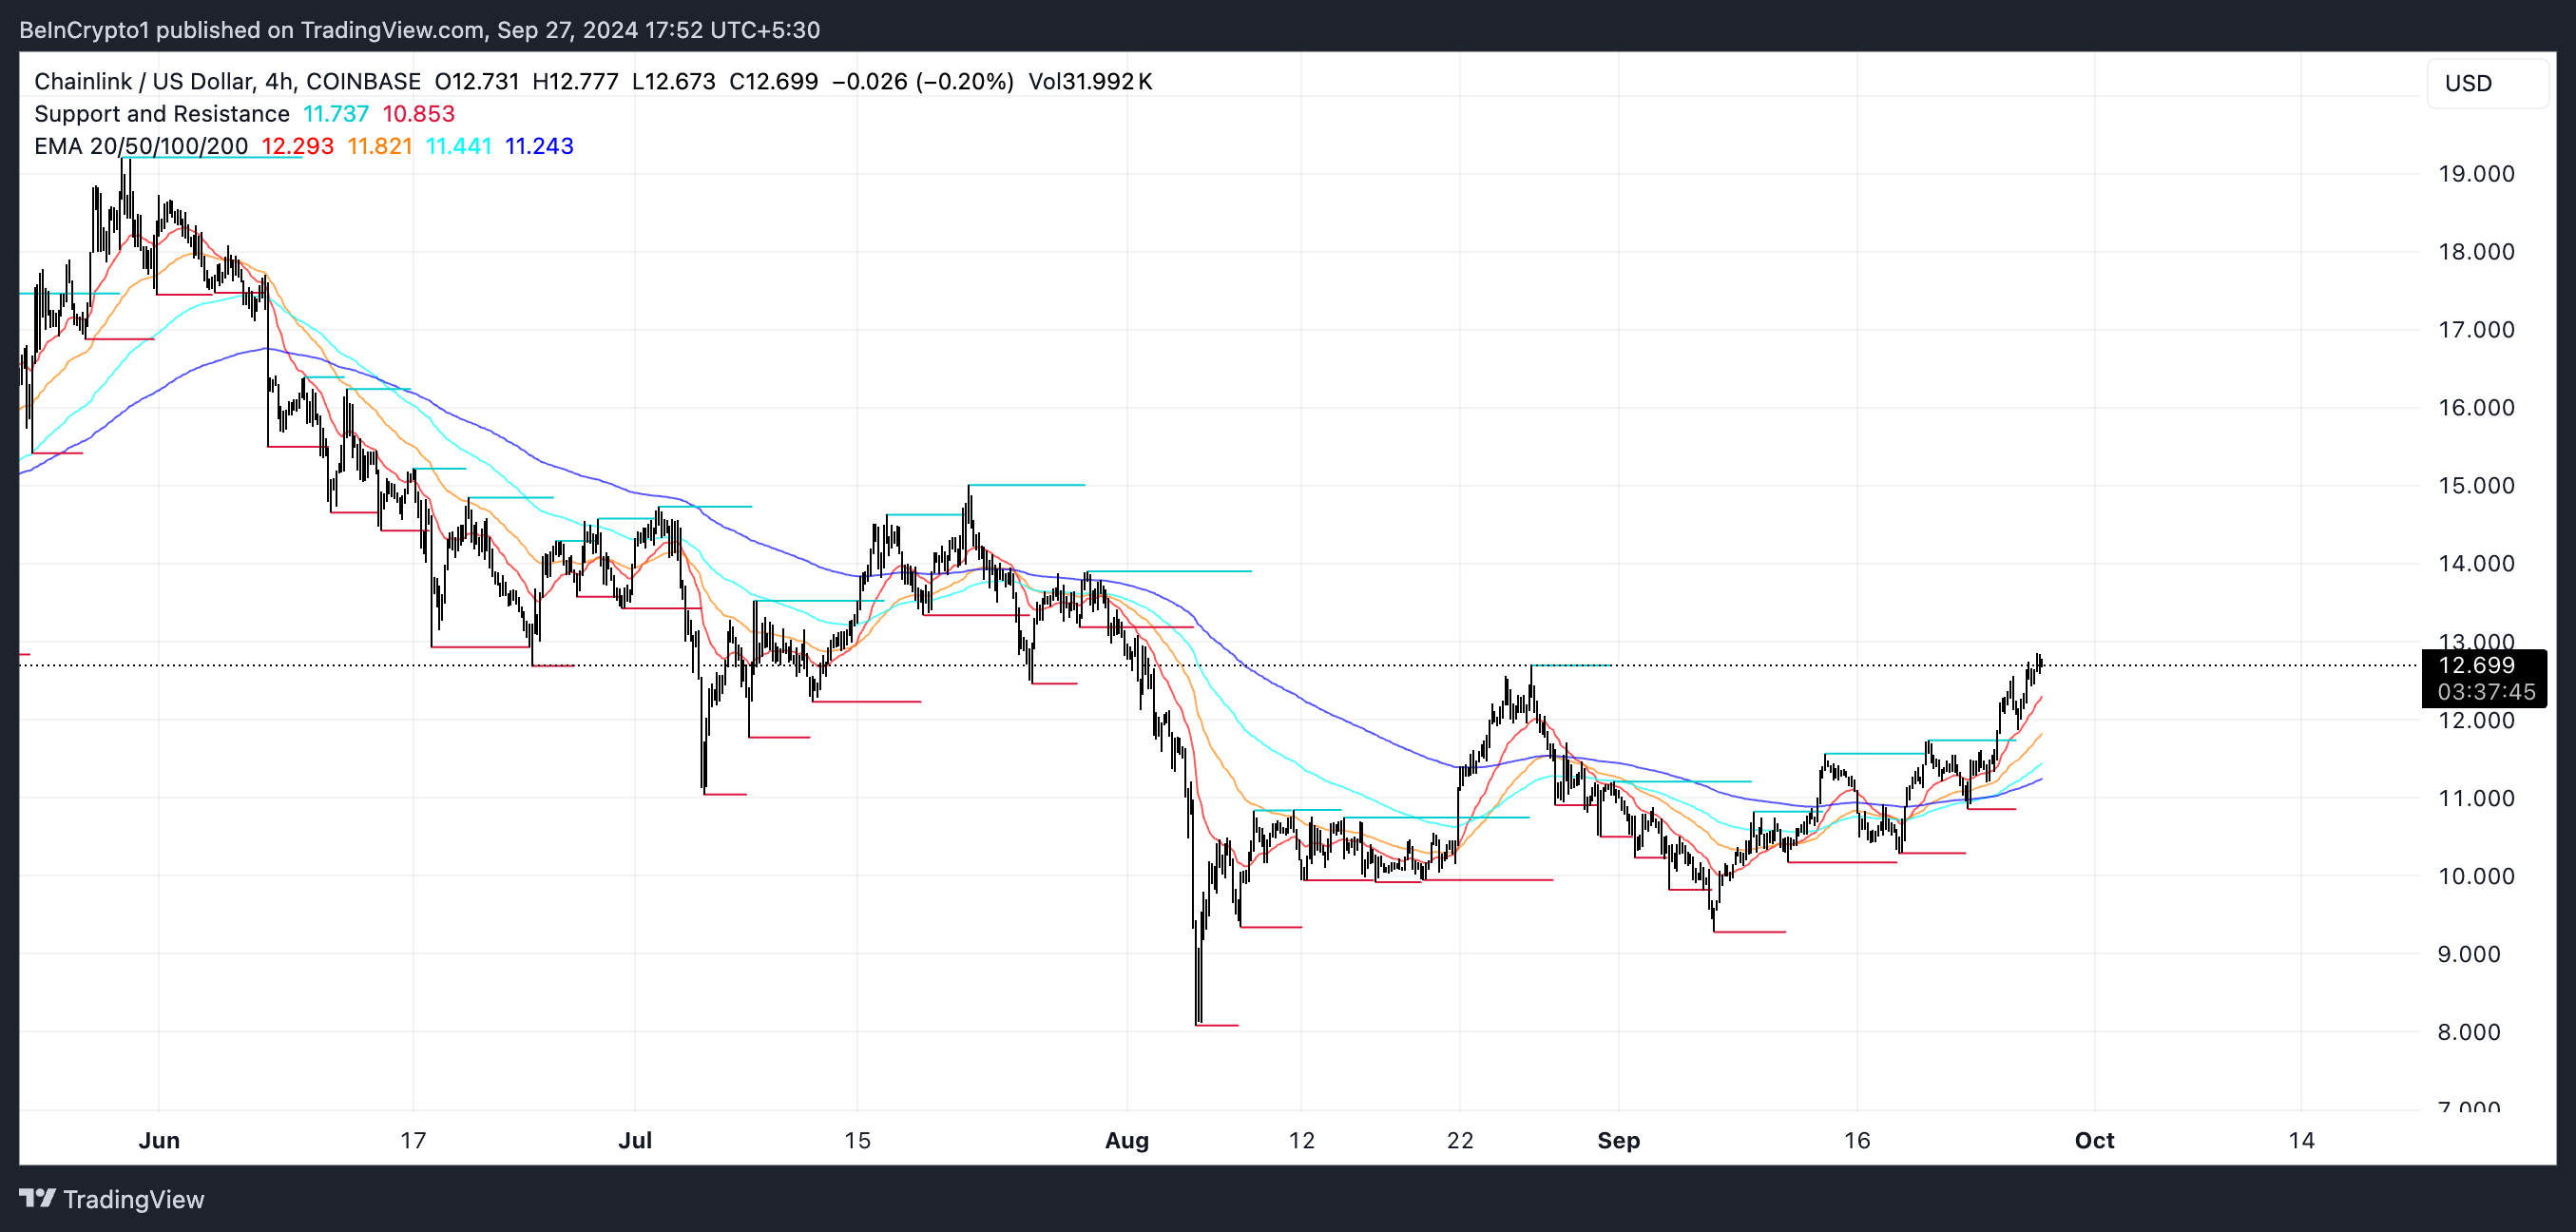Click the 19.000 price axis level
Image resolution: width=2576 pixels, height=1232 pixels.
[x=2475, y=174]
